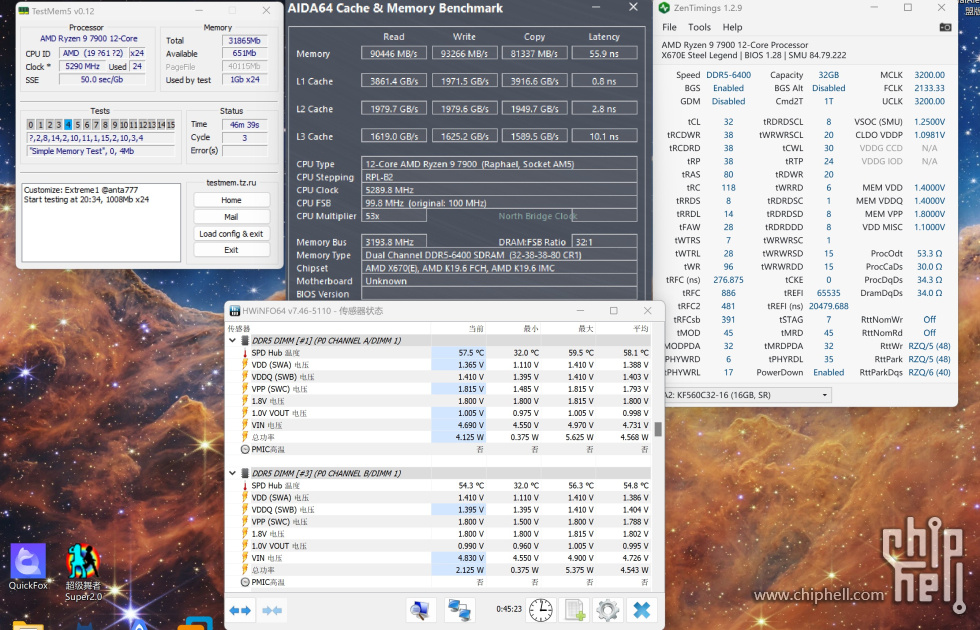Click the clock icon in HWiNFO64 toolbar
Viewport: 980px width, 630px height.
coord(541,609)
